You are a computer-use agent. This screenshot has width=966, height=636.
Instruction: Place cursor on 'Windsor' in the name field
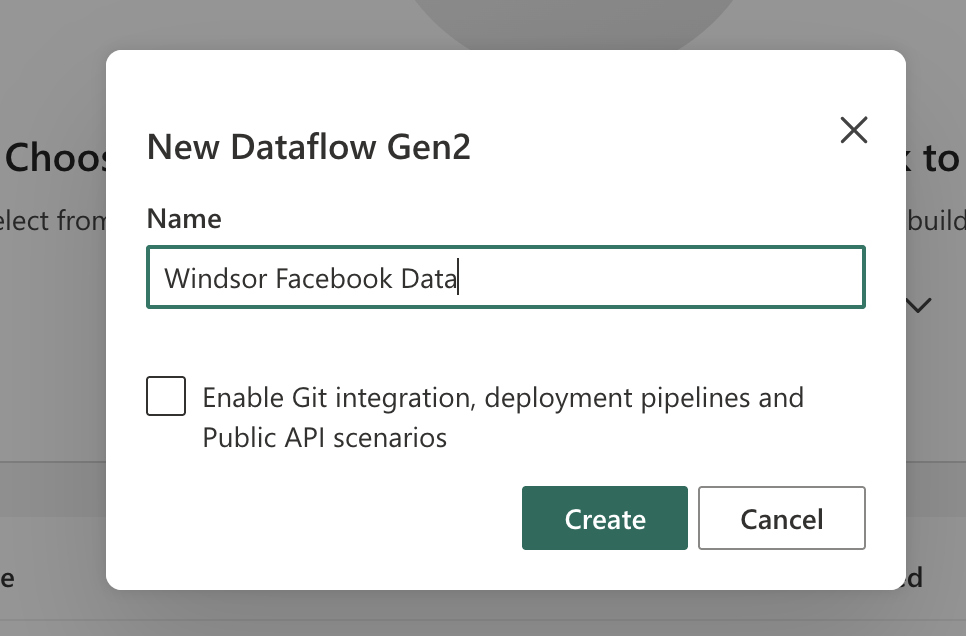click(x=215, y=278)
